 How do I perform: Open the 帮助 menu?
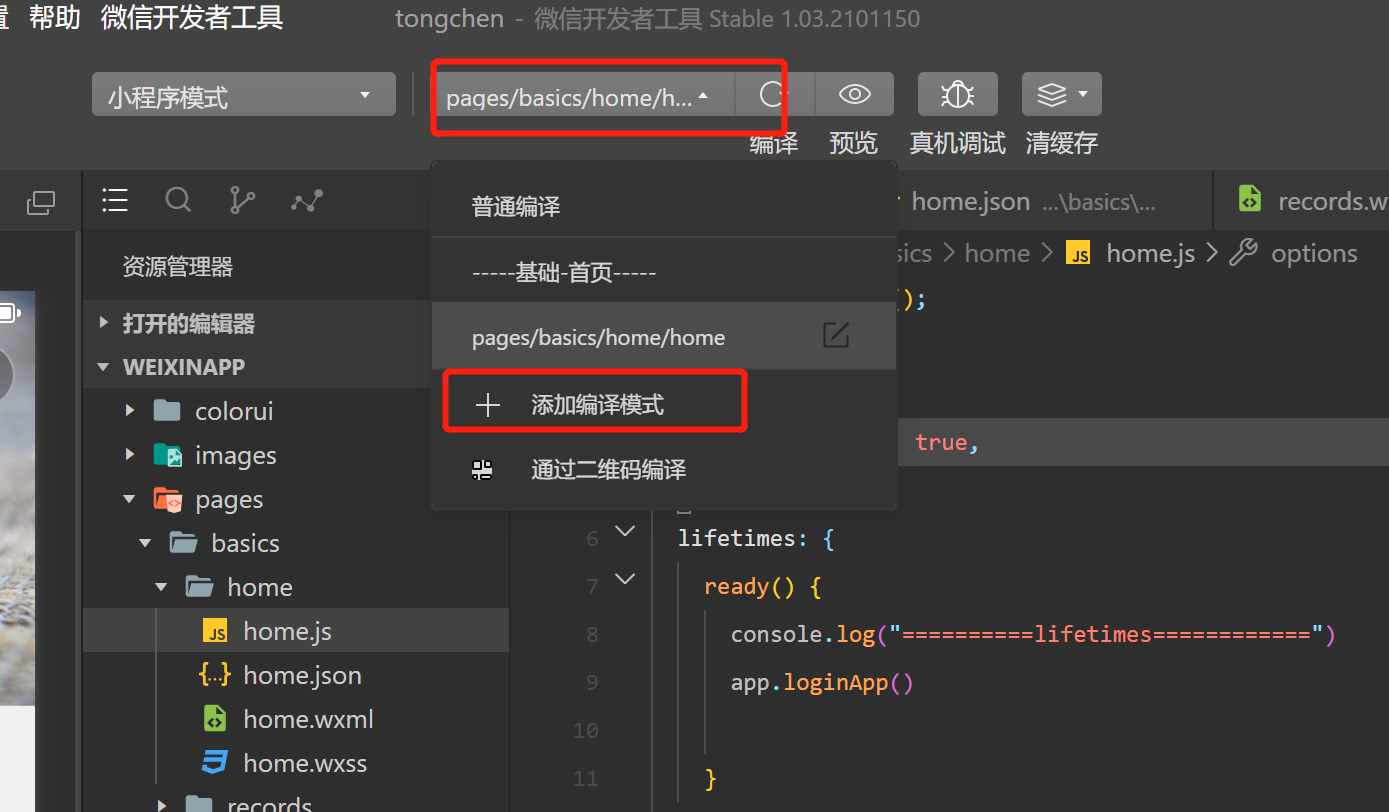click(55, 18)
